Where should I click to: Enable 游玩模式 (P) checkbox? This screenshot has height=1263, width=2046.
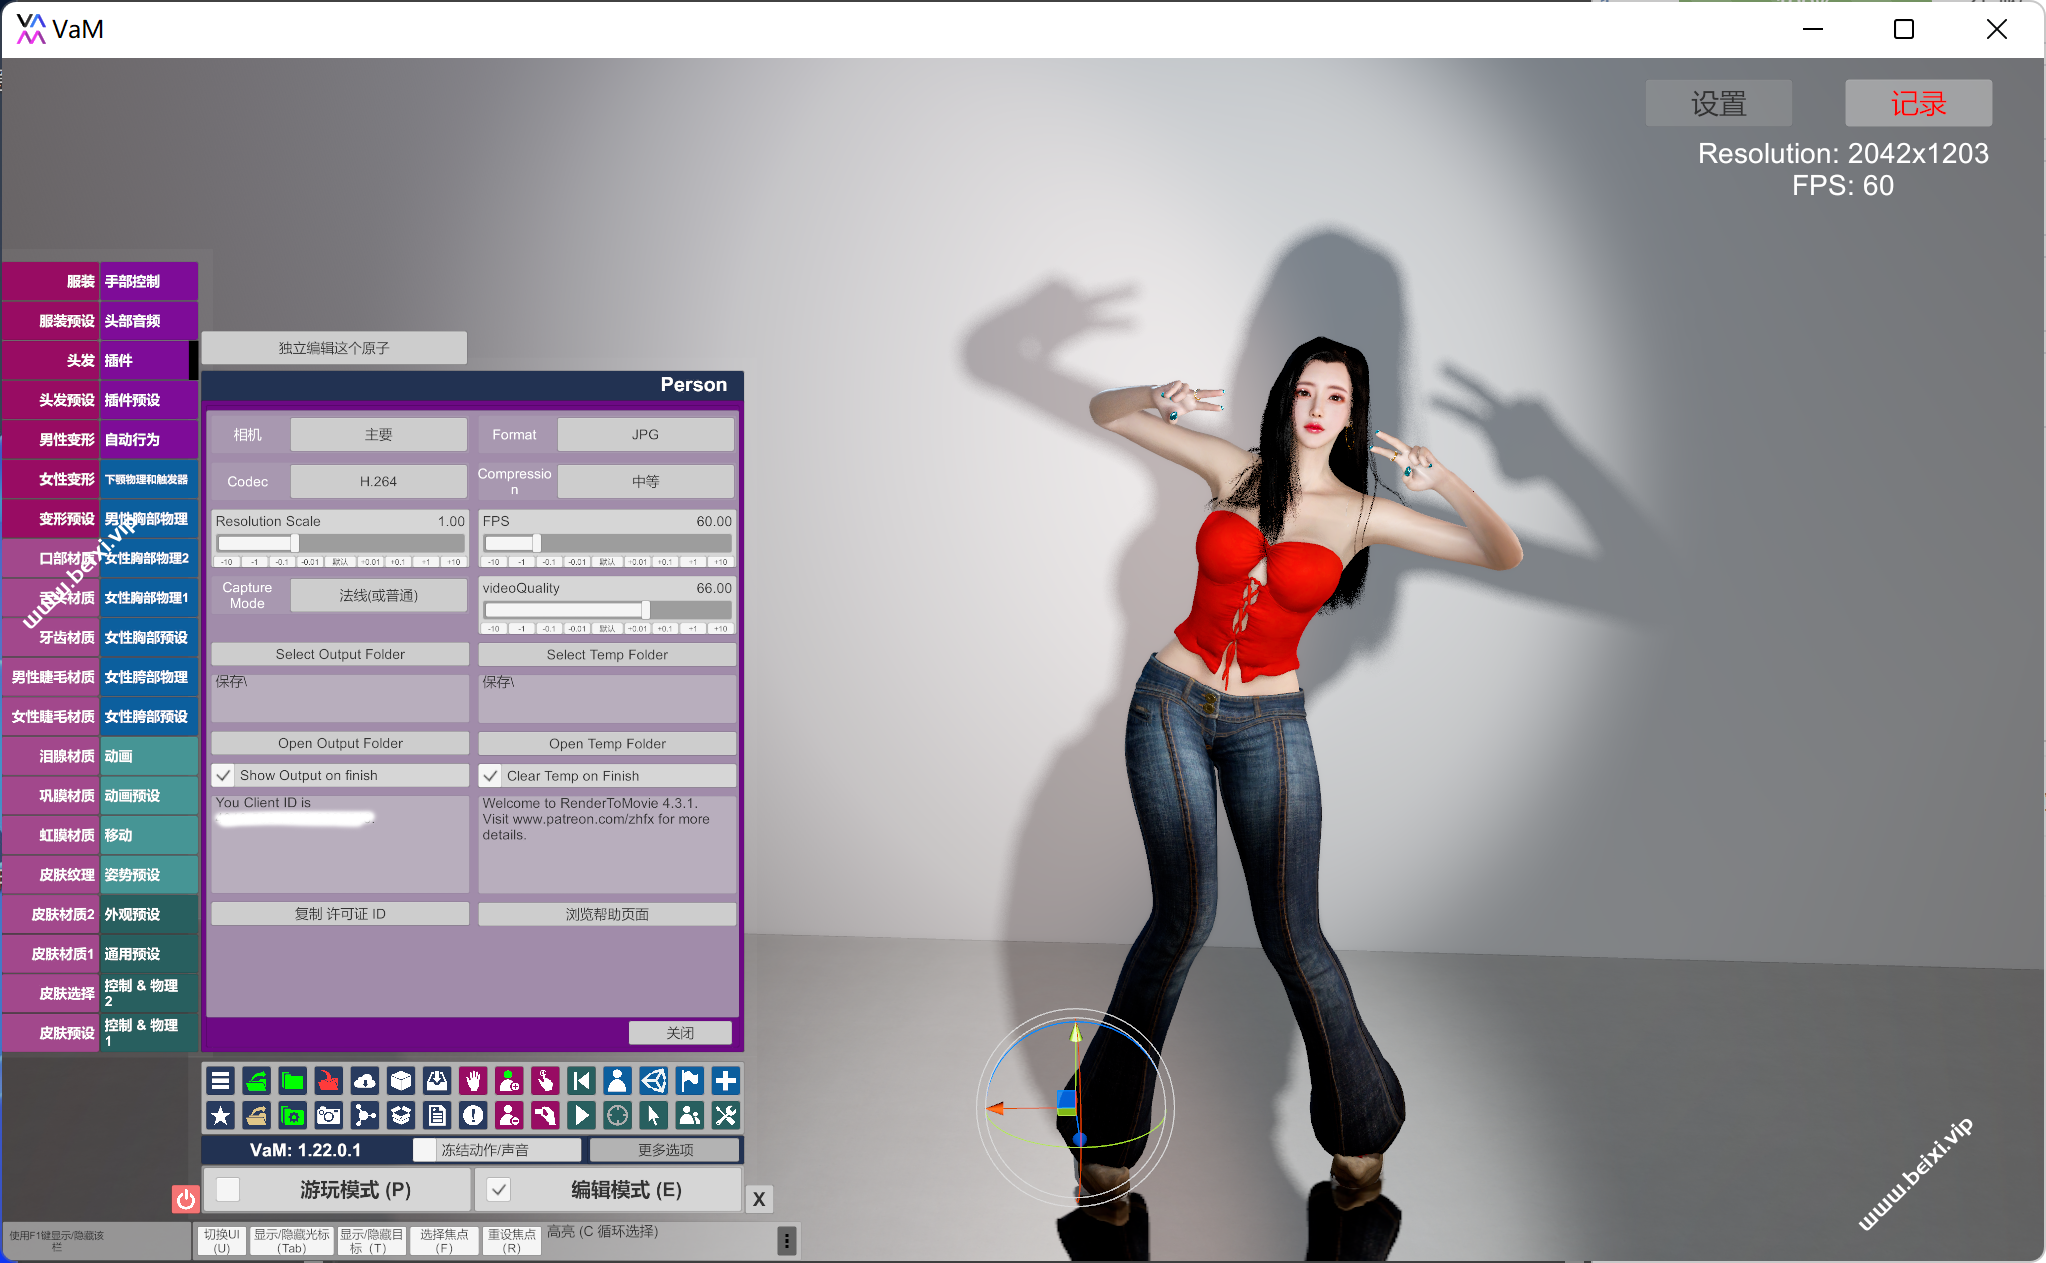(228, 1189)
